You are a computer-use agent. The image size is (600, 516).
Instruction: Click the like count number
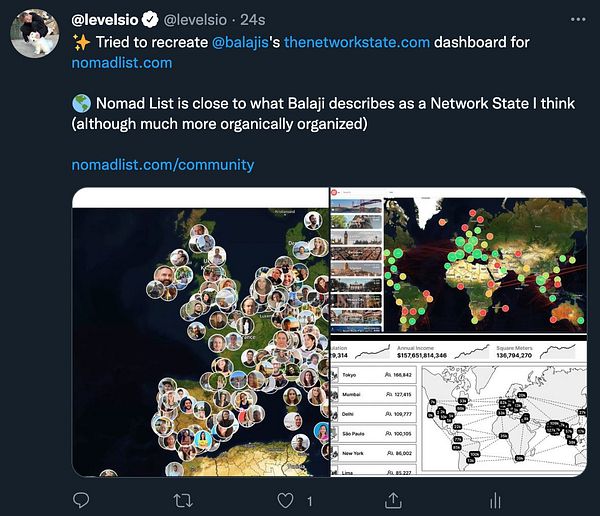click(x=310, y=501)
